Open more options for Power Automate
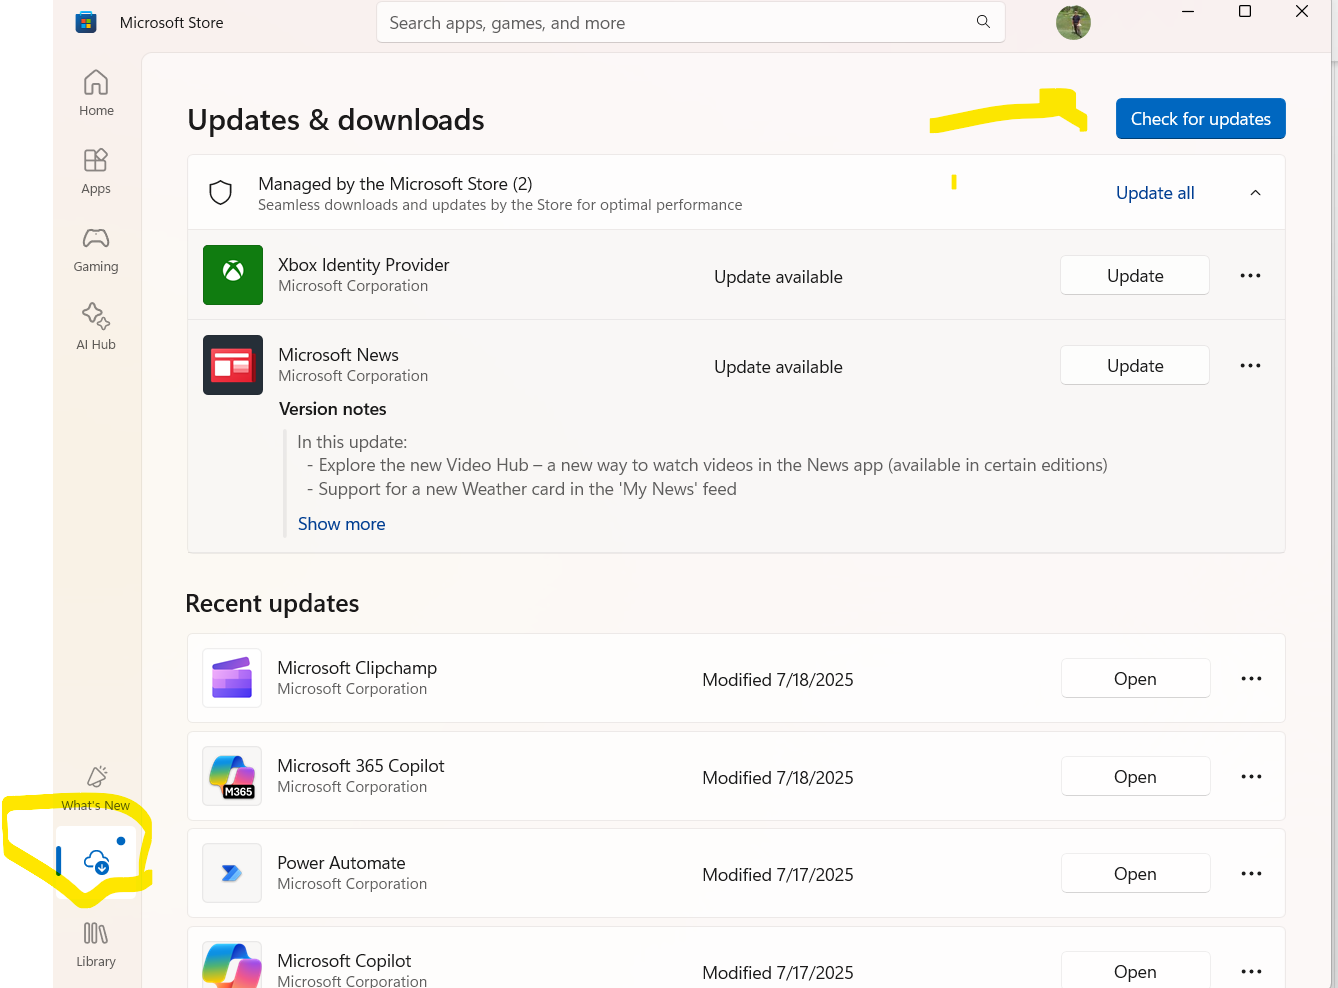 click(1251, 873)
